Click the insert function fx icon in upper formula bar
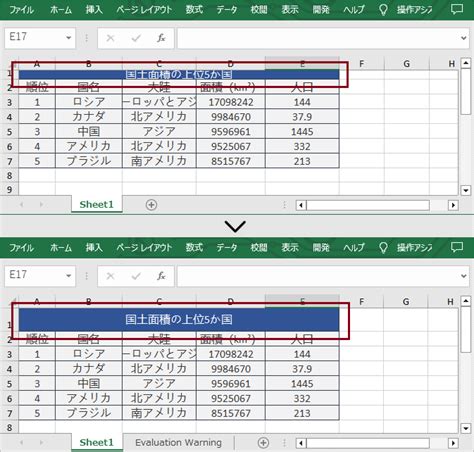 pos(161,38)
